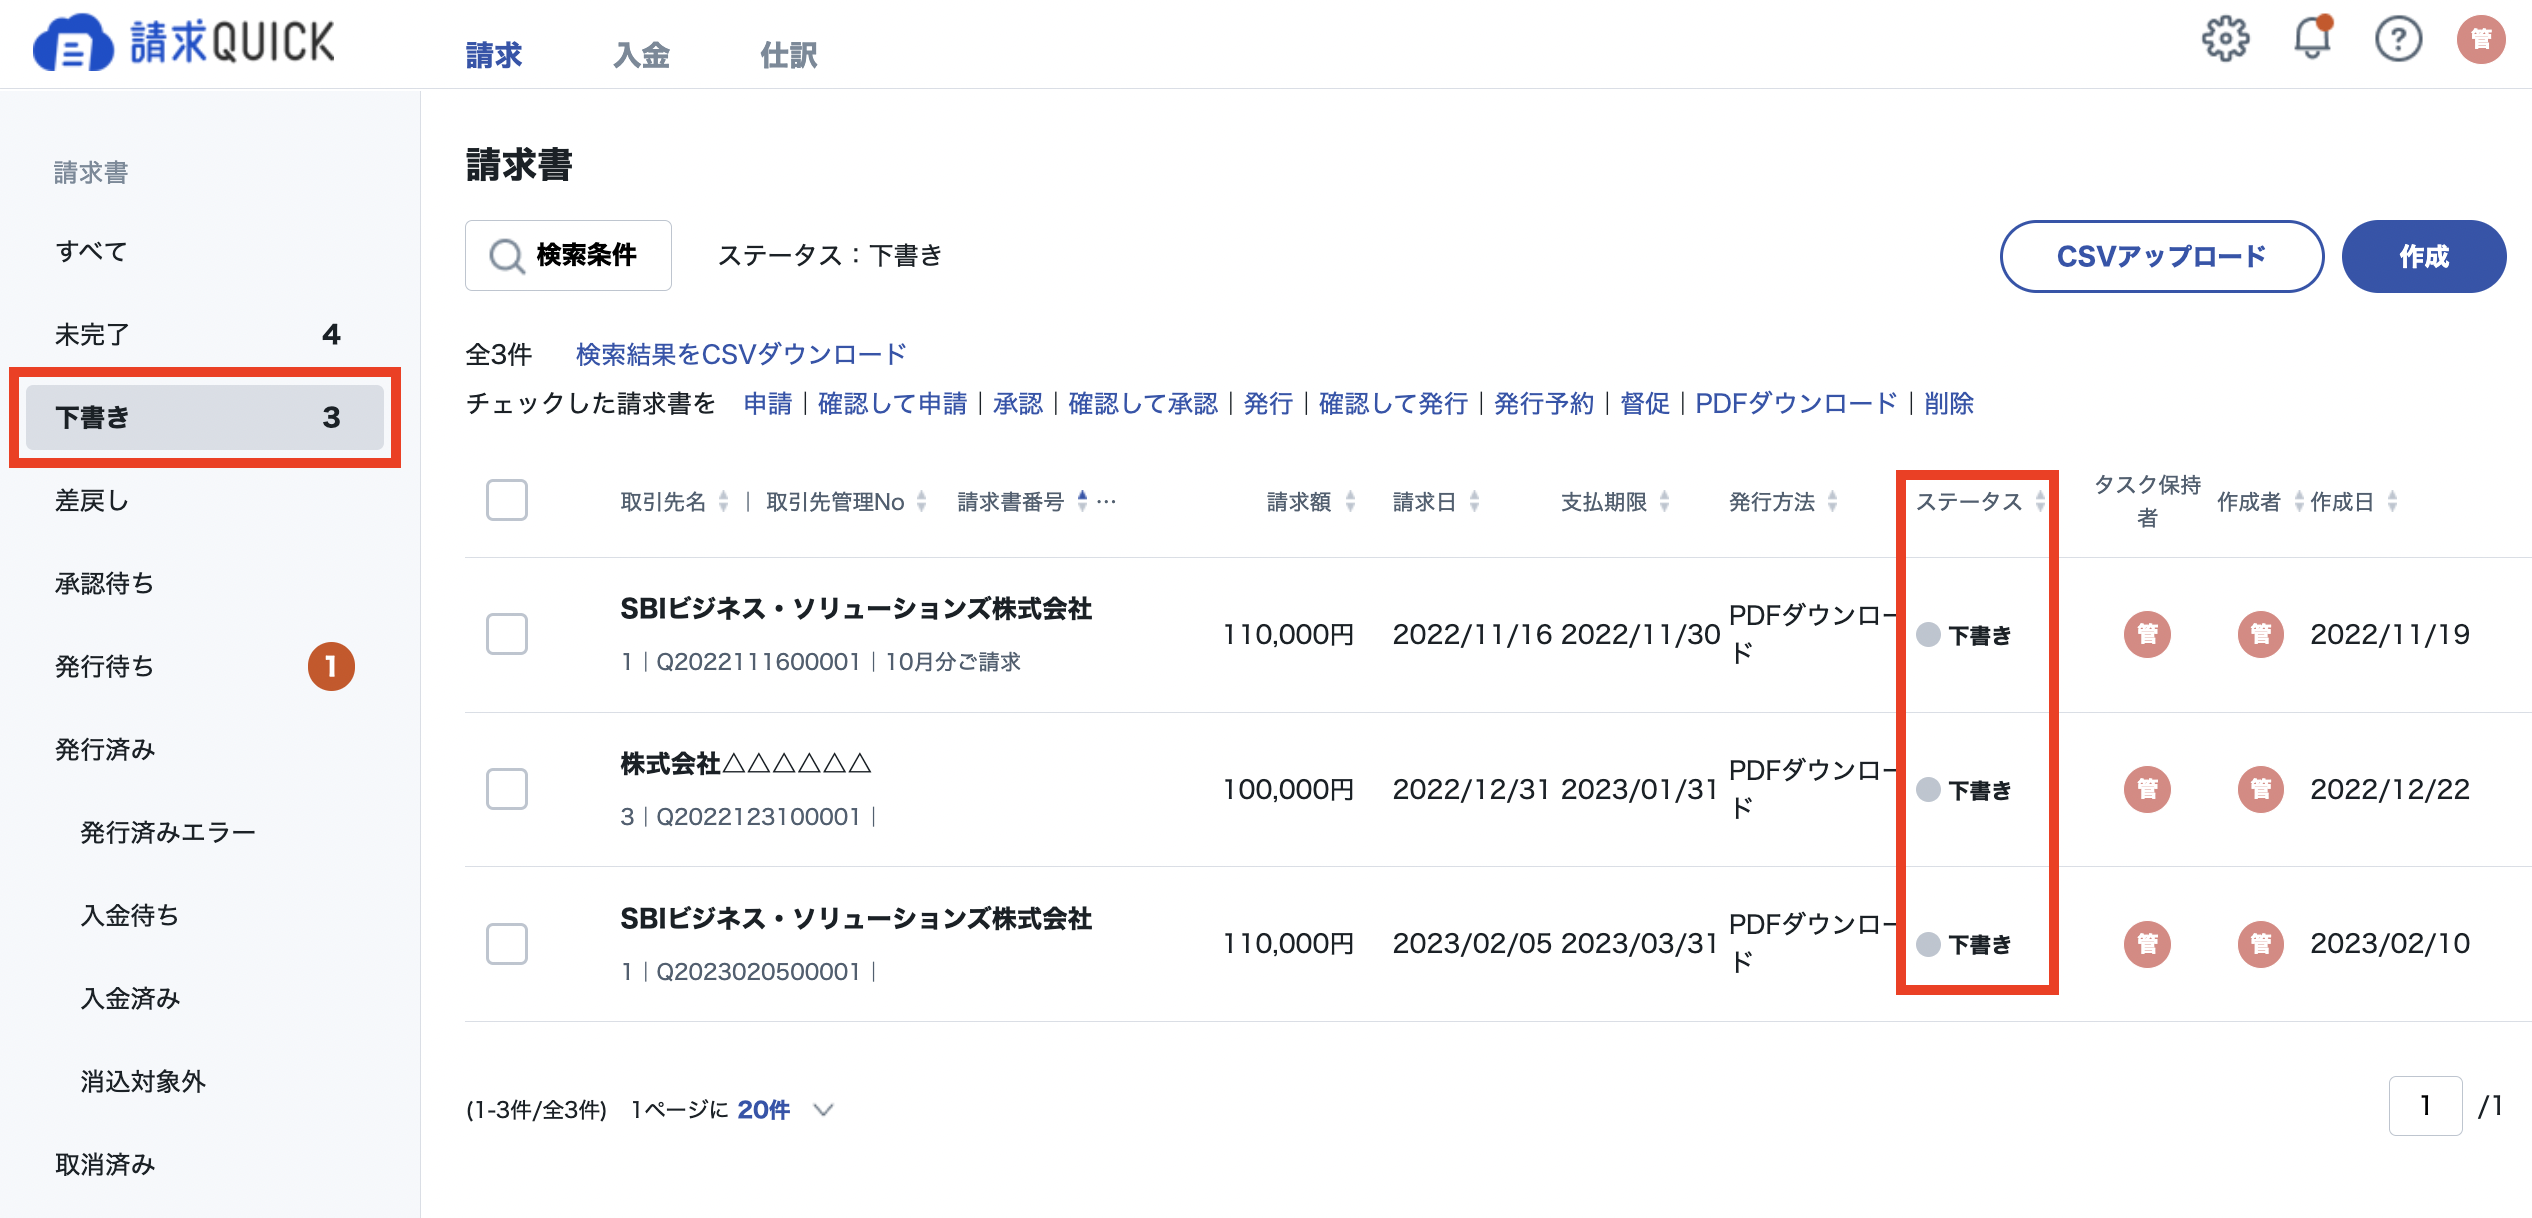Image resolution: width=2532 pixels, height=1218 pixels.
Task: Select 取消済み in the sidebar
Action: pyautogui.click(x=205, y=1164)
